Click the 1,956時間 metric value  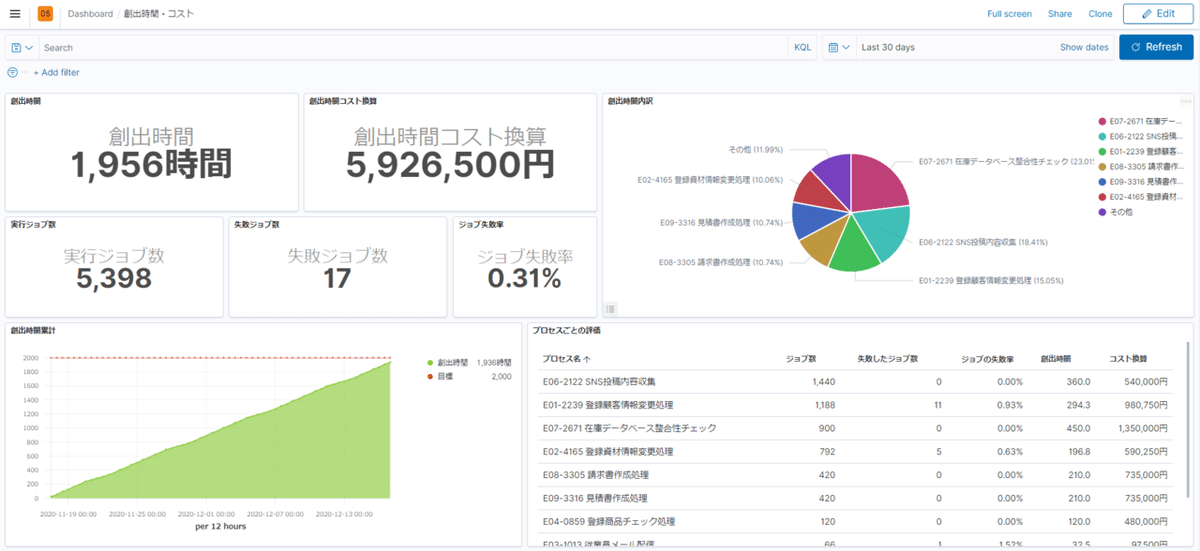pyautogui.click(x=152, y=166)
